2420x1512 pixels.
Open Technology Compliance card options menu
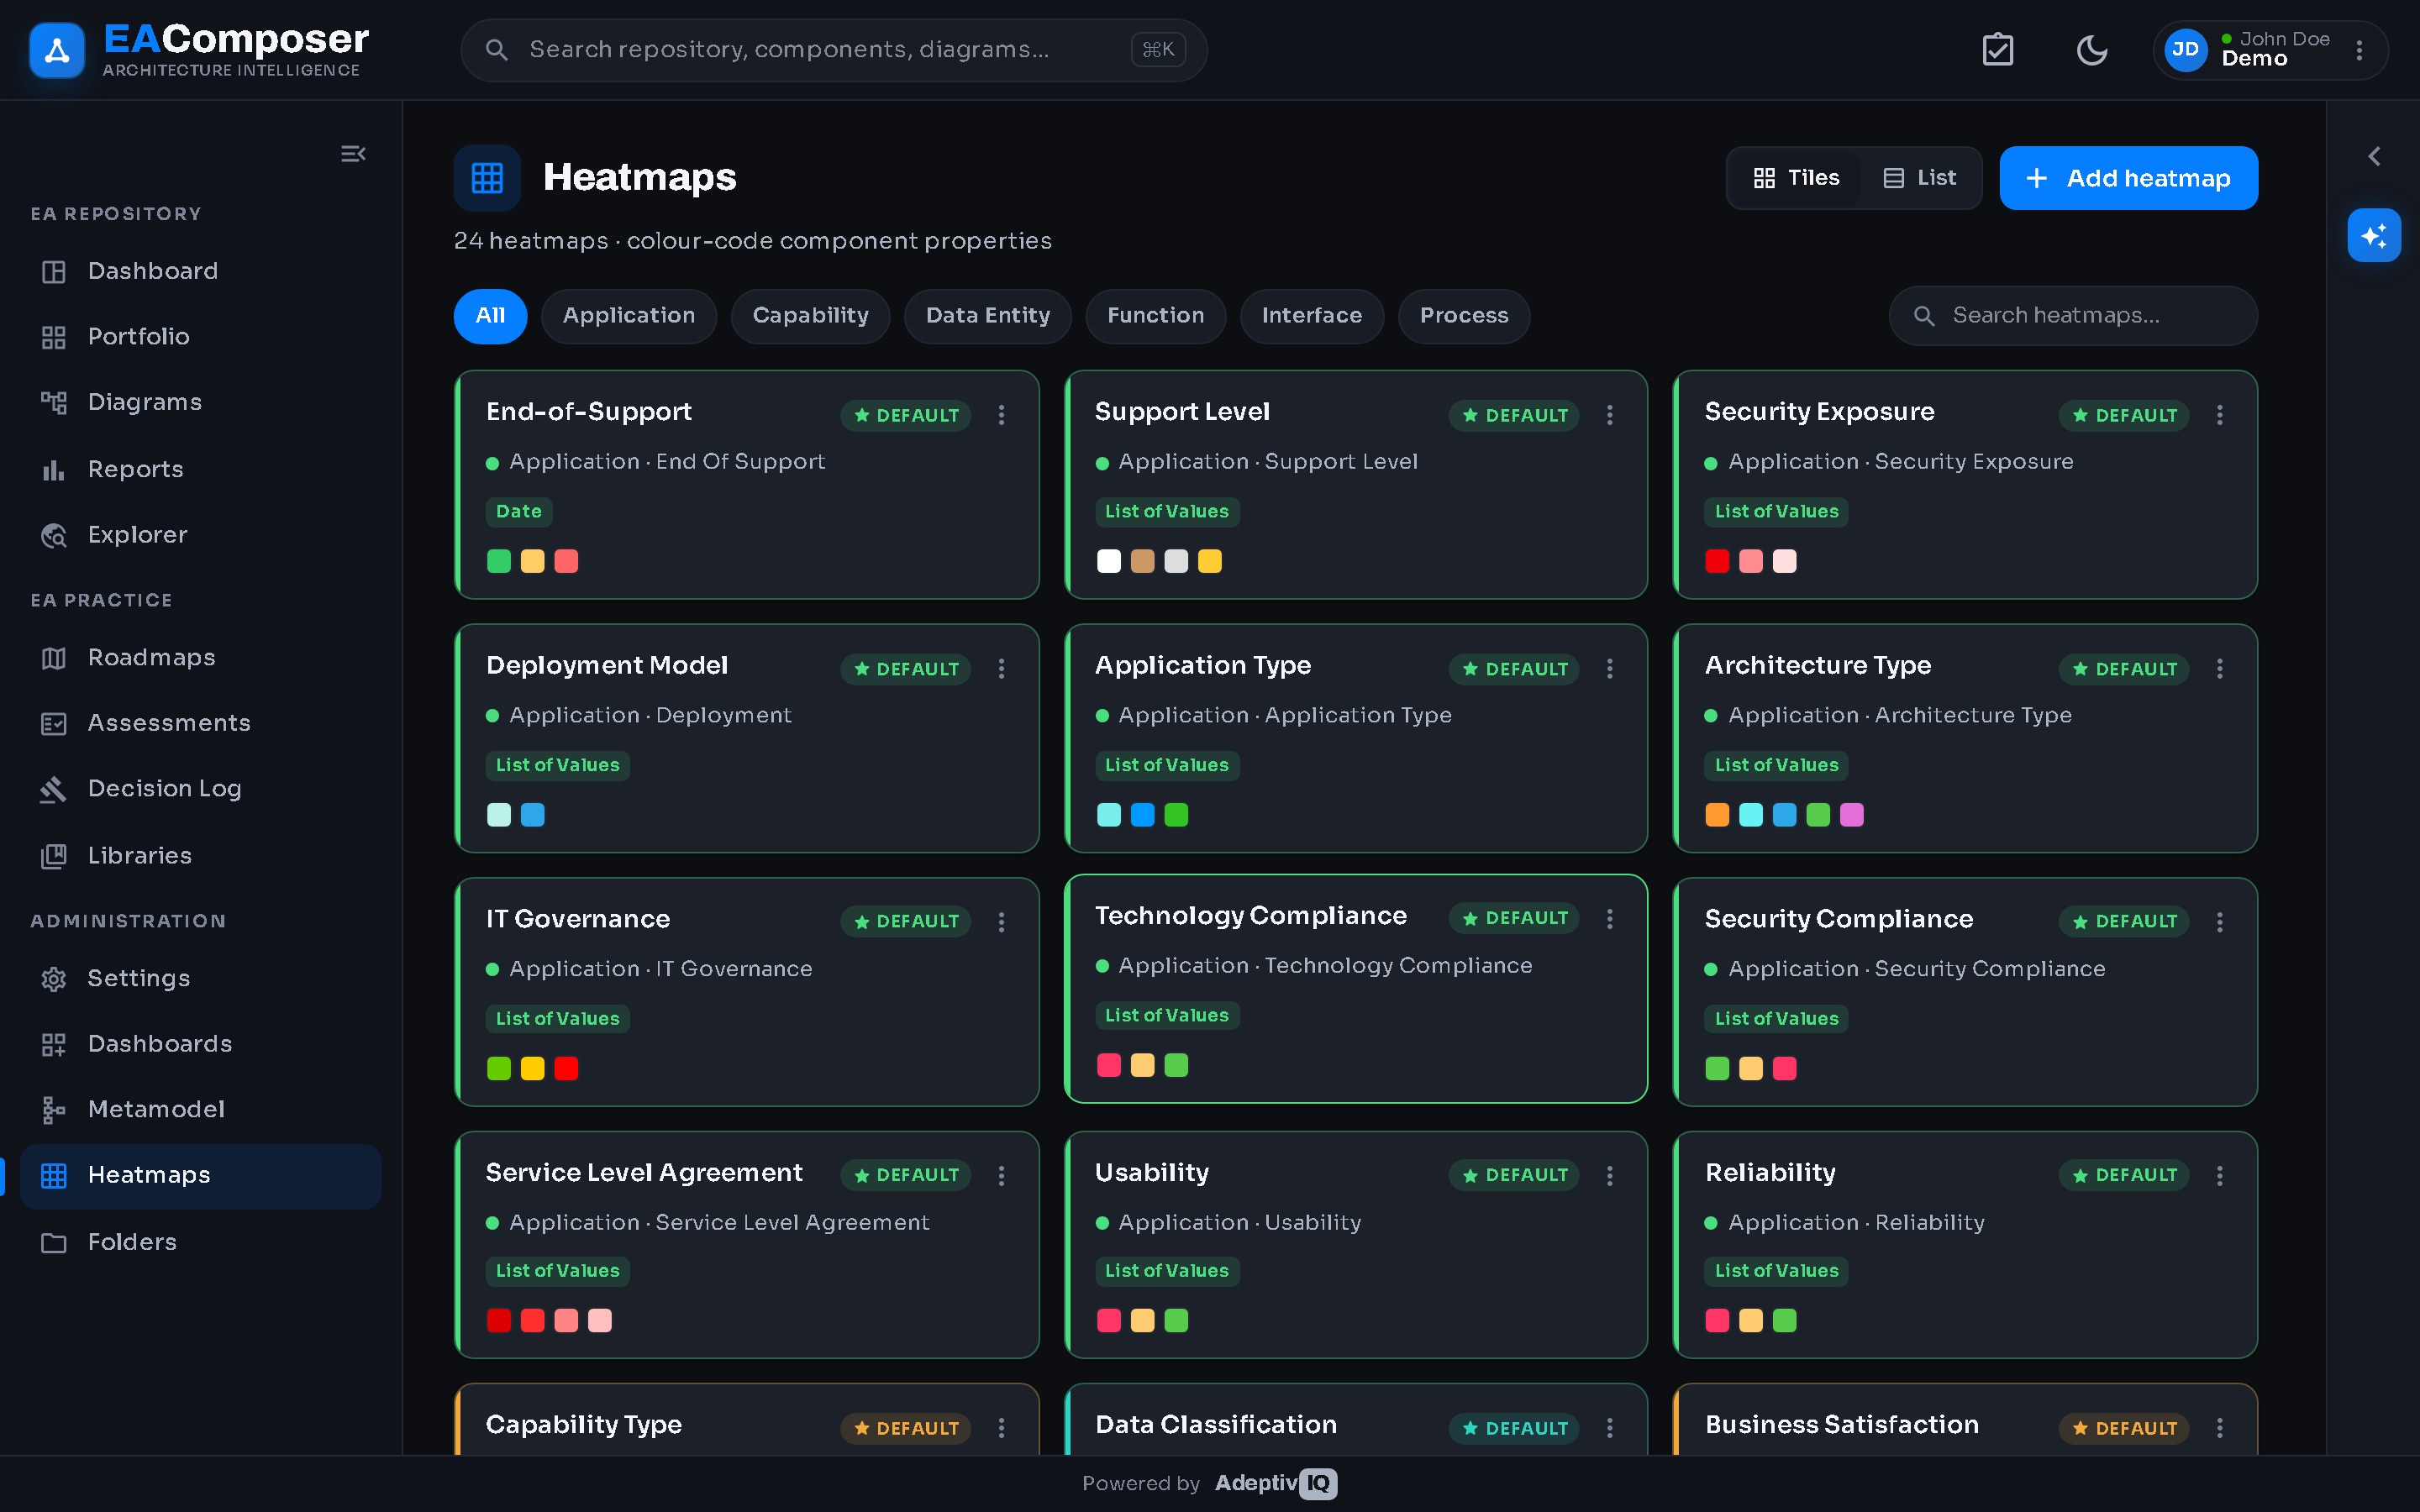point(1610,919)
